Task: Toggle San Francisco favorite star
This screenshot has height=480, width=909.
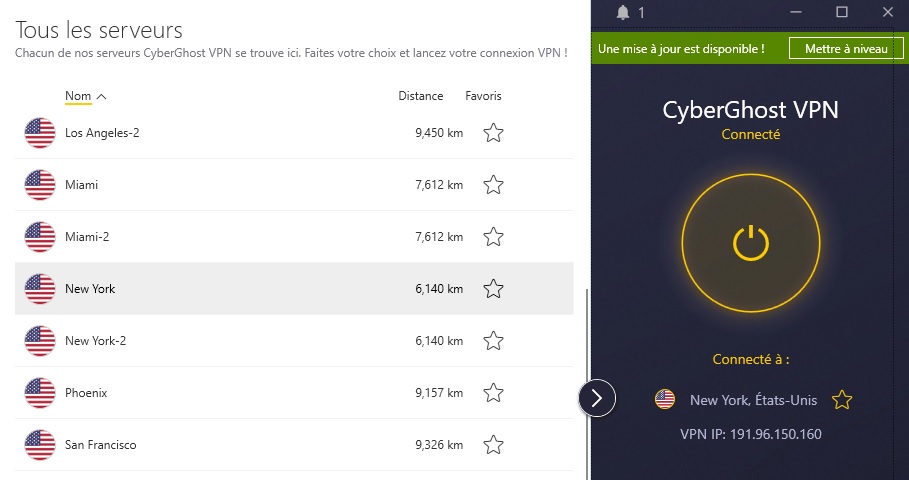Action: pos(493,445)
